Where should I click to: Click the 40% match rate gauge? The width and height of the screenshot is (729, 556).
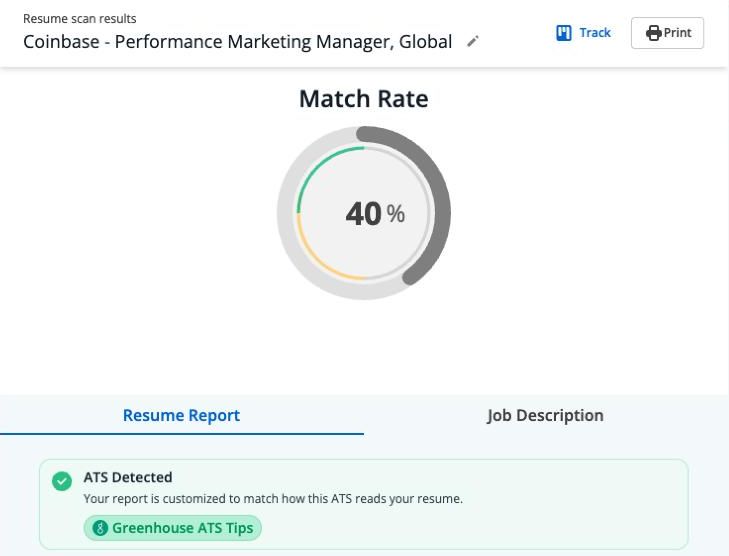364,213
